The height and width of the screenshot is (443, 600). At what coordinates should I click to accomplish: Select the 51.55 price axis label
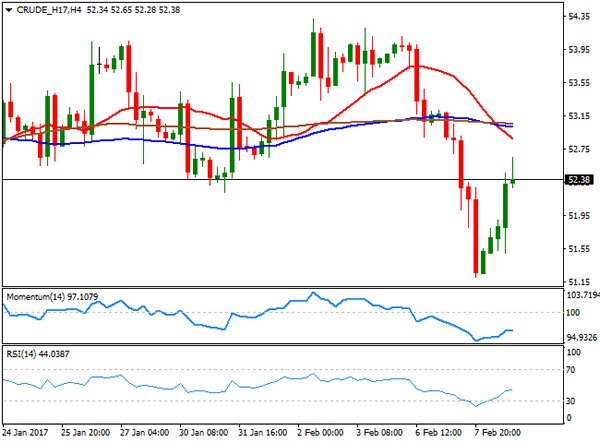click(x=579, y=249)
